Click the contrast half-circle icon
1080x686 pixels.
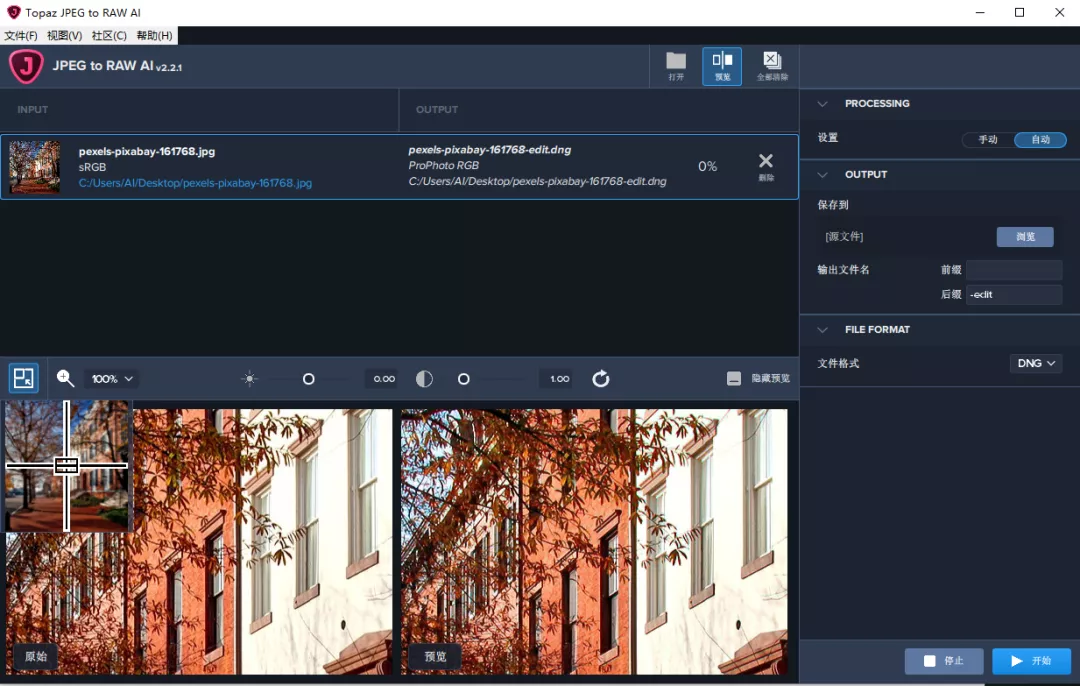pos(425,379)
